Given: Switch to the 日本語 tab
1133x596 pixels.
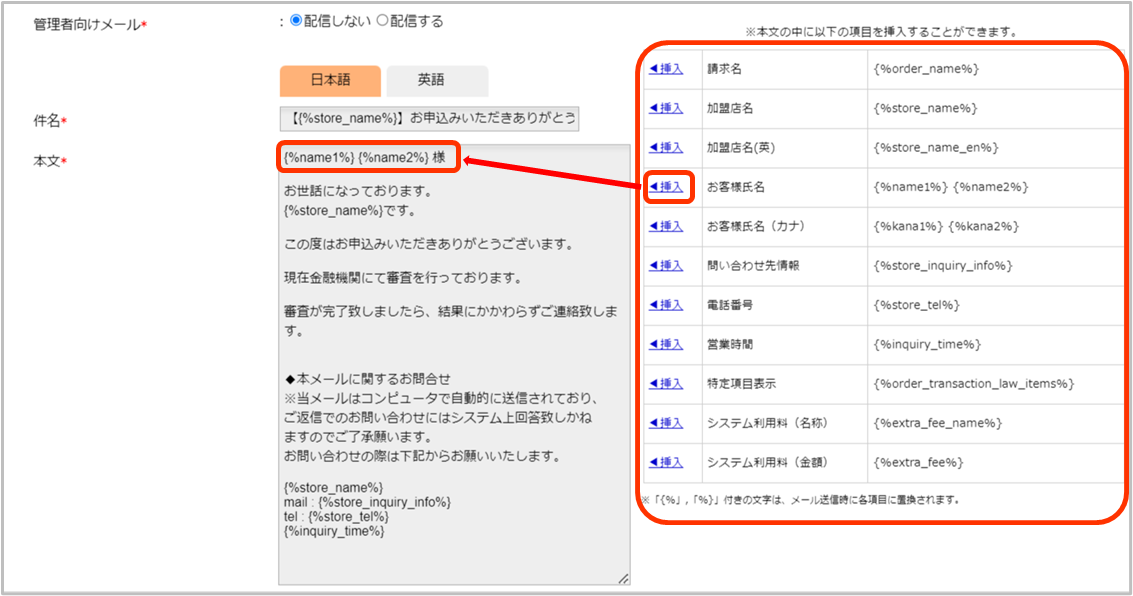Looking at the screenshot, I should pyautogui.click(x=330, y=81).
